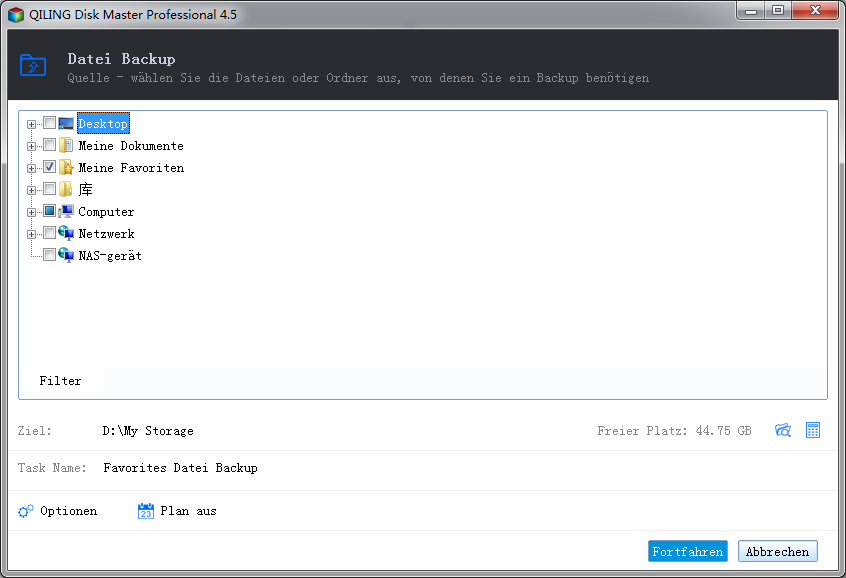Expand the Desktop tree node
Image resolution: width=846 pixels, height=578 pixels.
click(31, 124)
